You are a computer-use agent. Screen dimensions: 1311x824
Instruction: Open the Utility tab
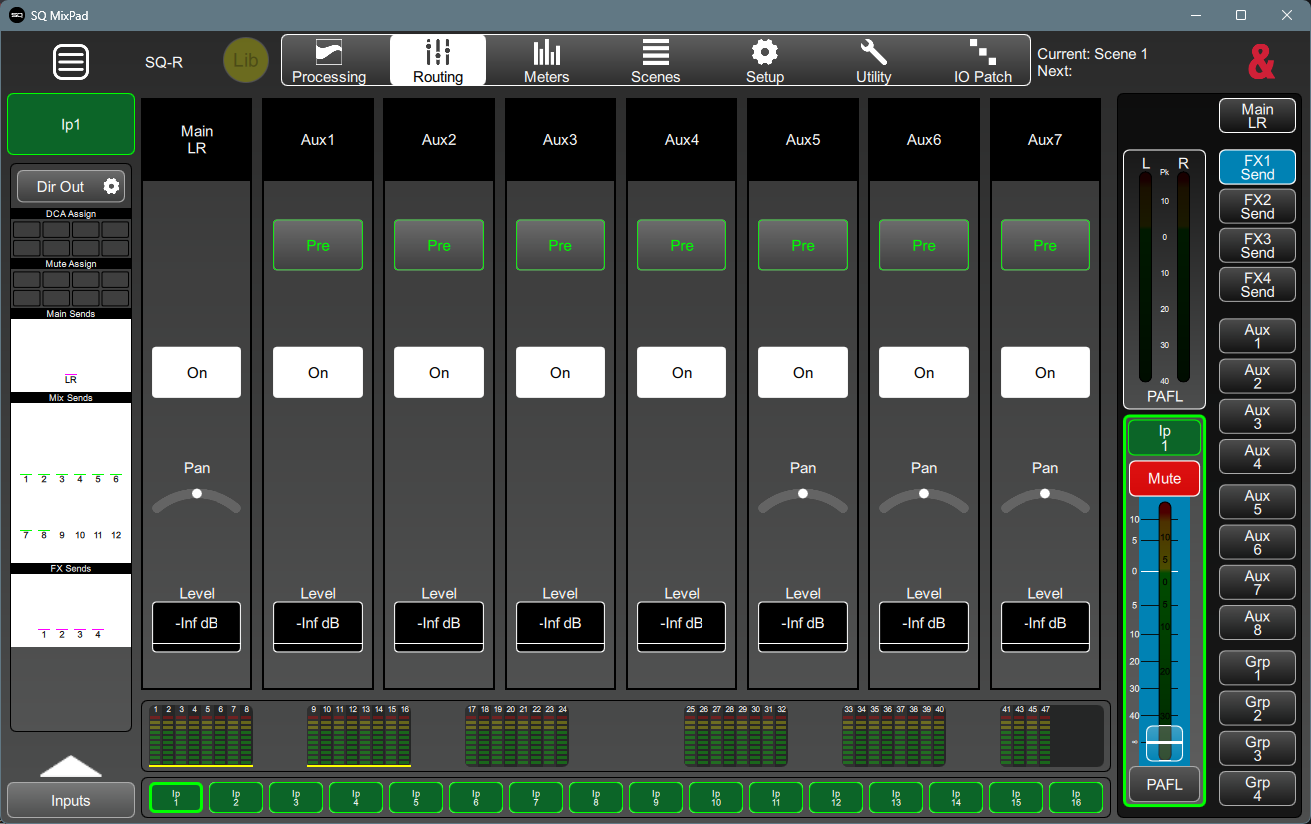(874, 61)
